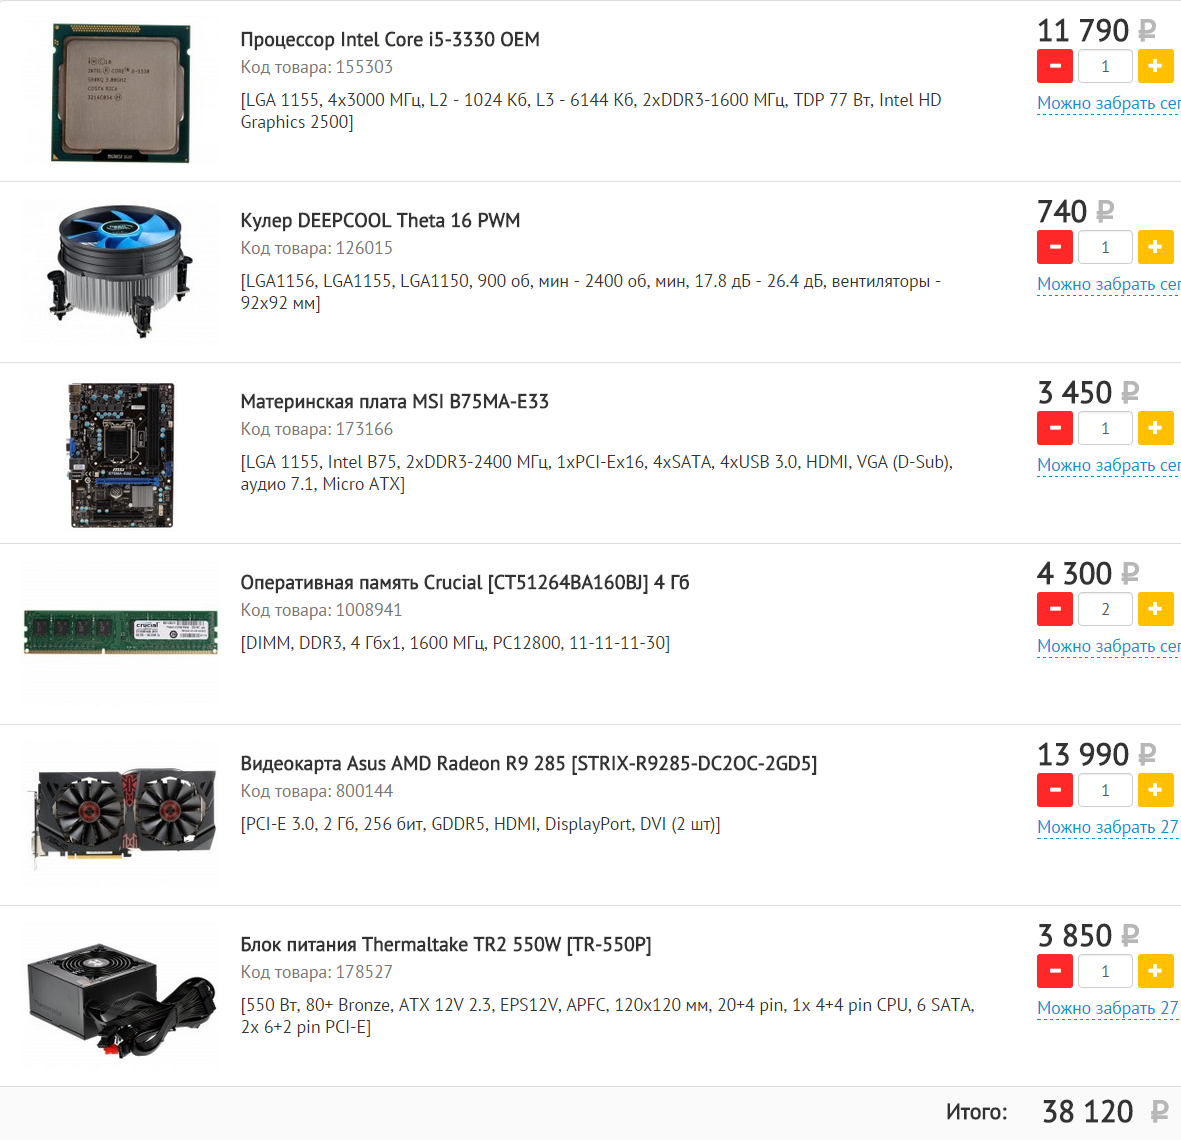Click the motherboard quantity input field
The width and height of the screenshot is (1181, 1140).
pyautogui.click(x=1105, y=428)
